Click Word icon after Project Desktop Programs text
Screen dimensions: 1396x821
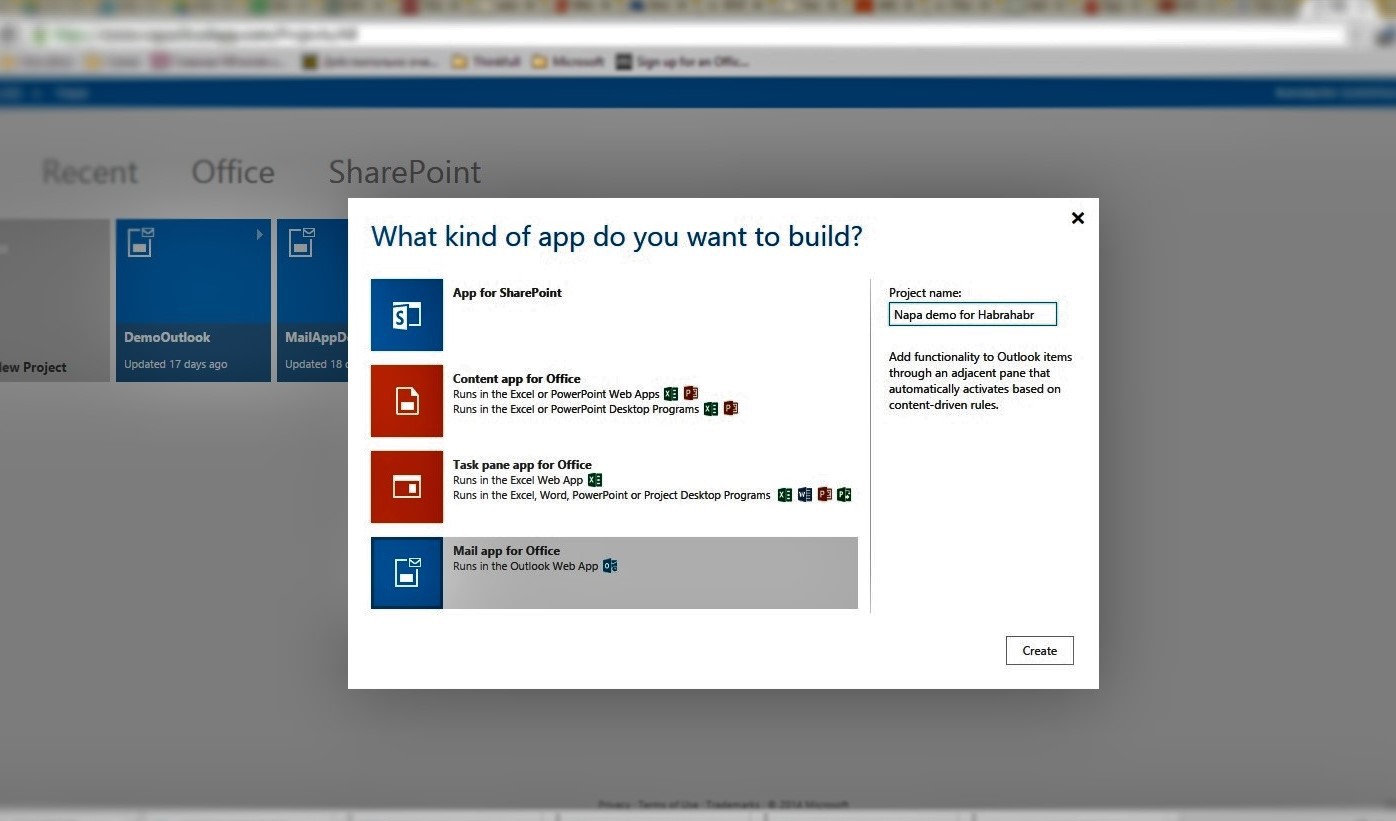[x=805, y=495]
